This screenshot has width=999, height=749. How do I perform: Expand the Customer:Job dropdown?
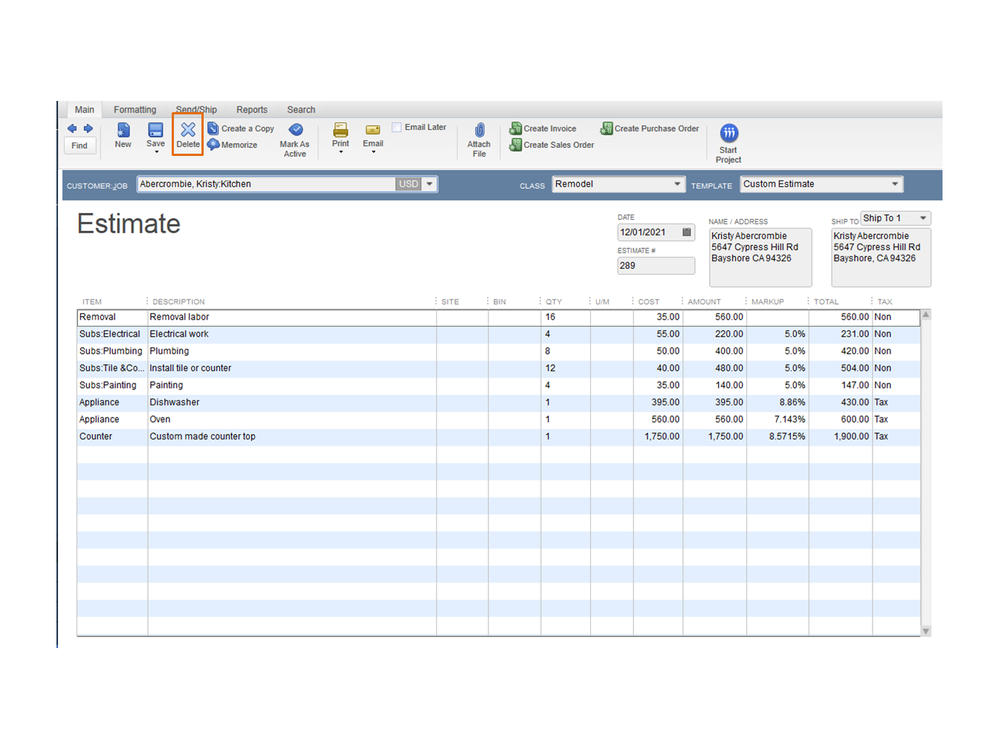click(x=430, y=184)
